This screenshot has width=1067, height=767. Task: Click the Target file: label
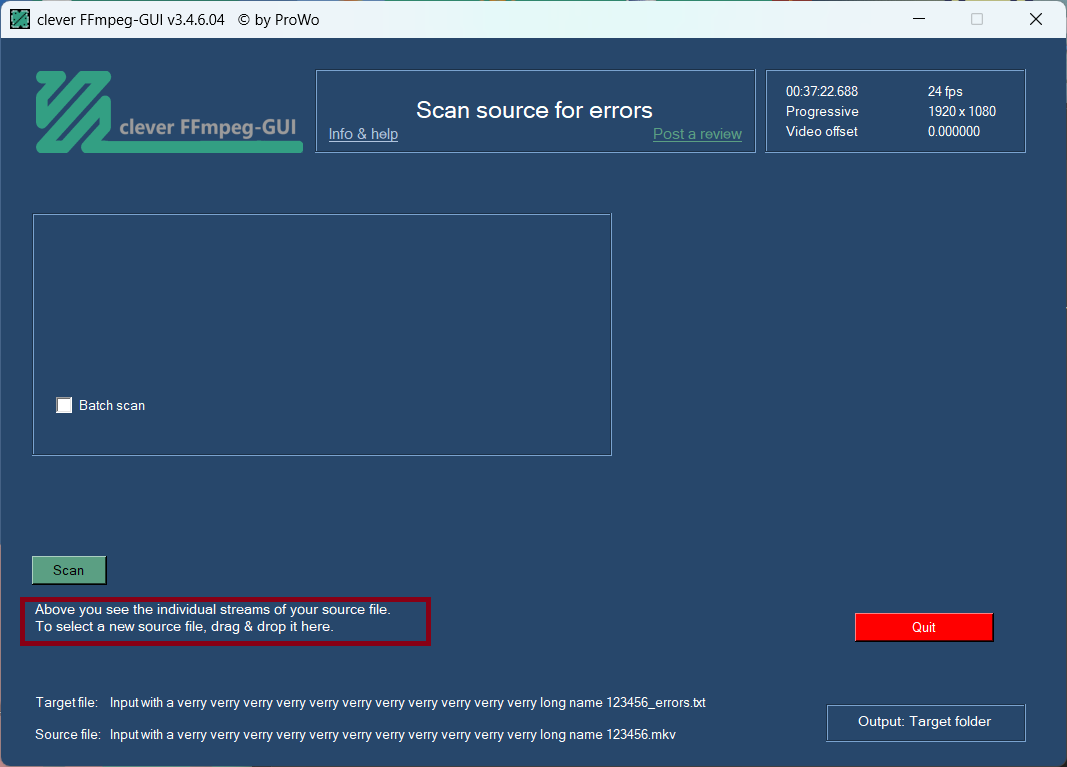tap(67, 702)
